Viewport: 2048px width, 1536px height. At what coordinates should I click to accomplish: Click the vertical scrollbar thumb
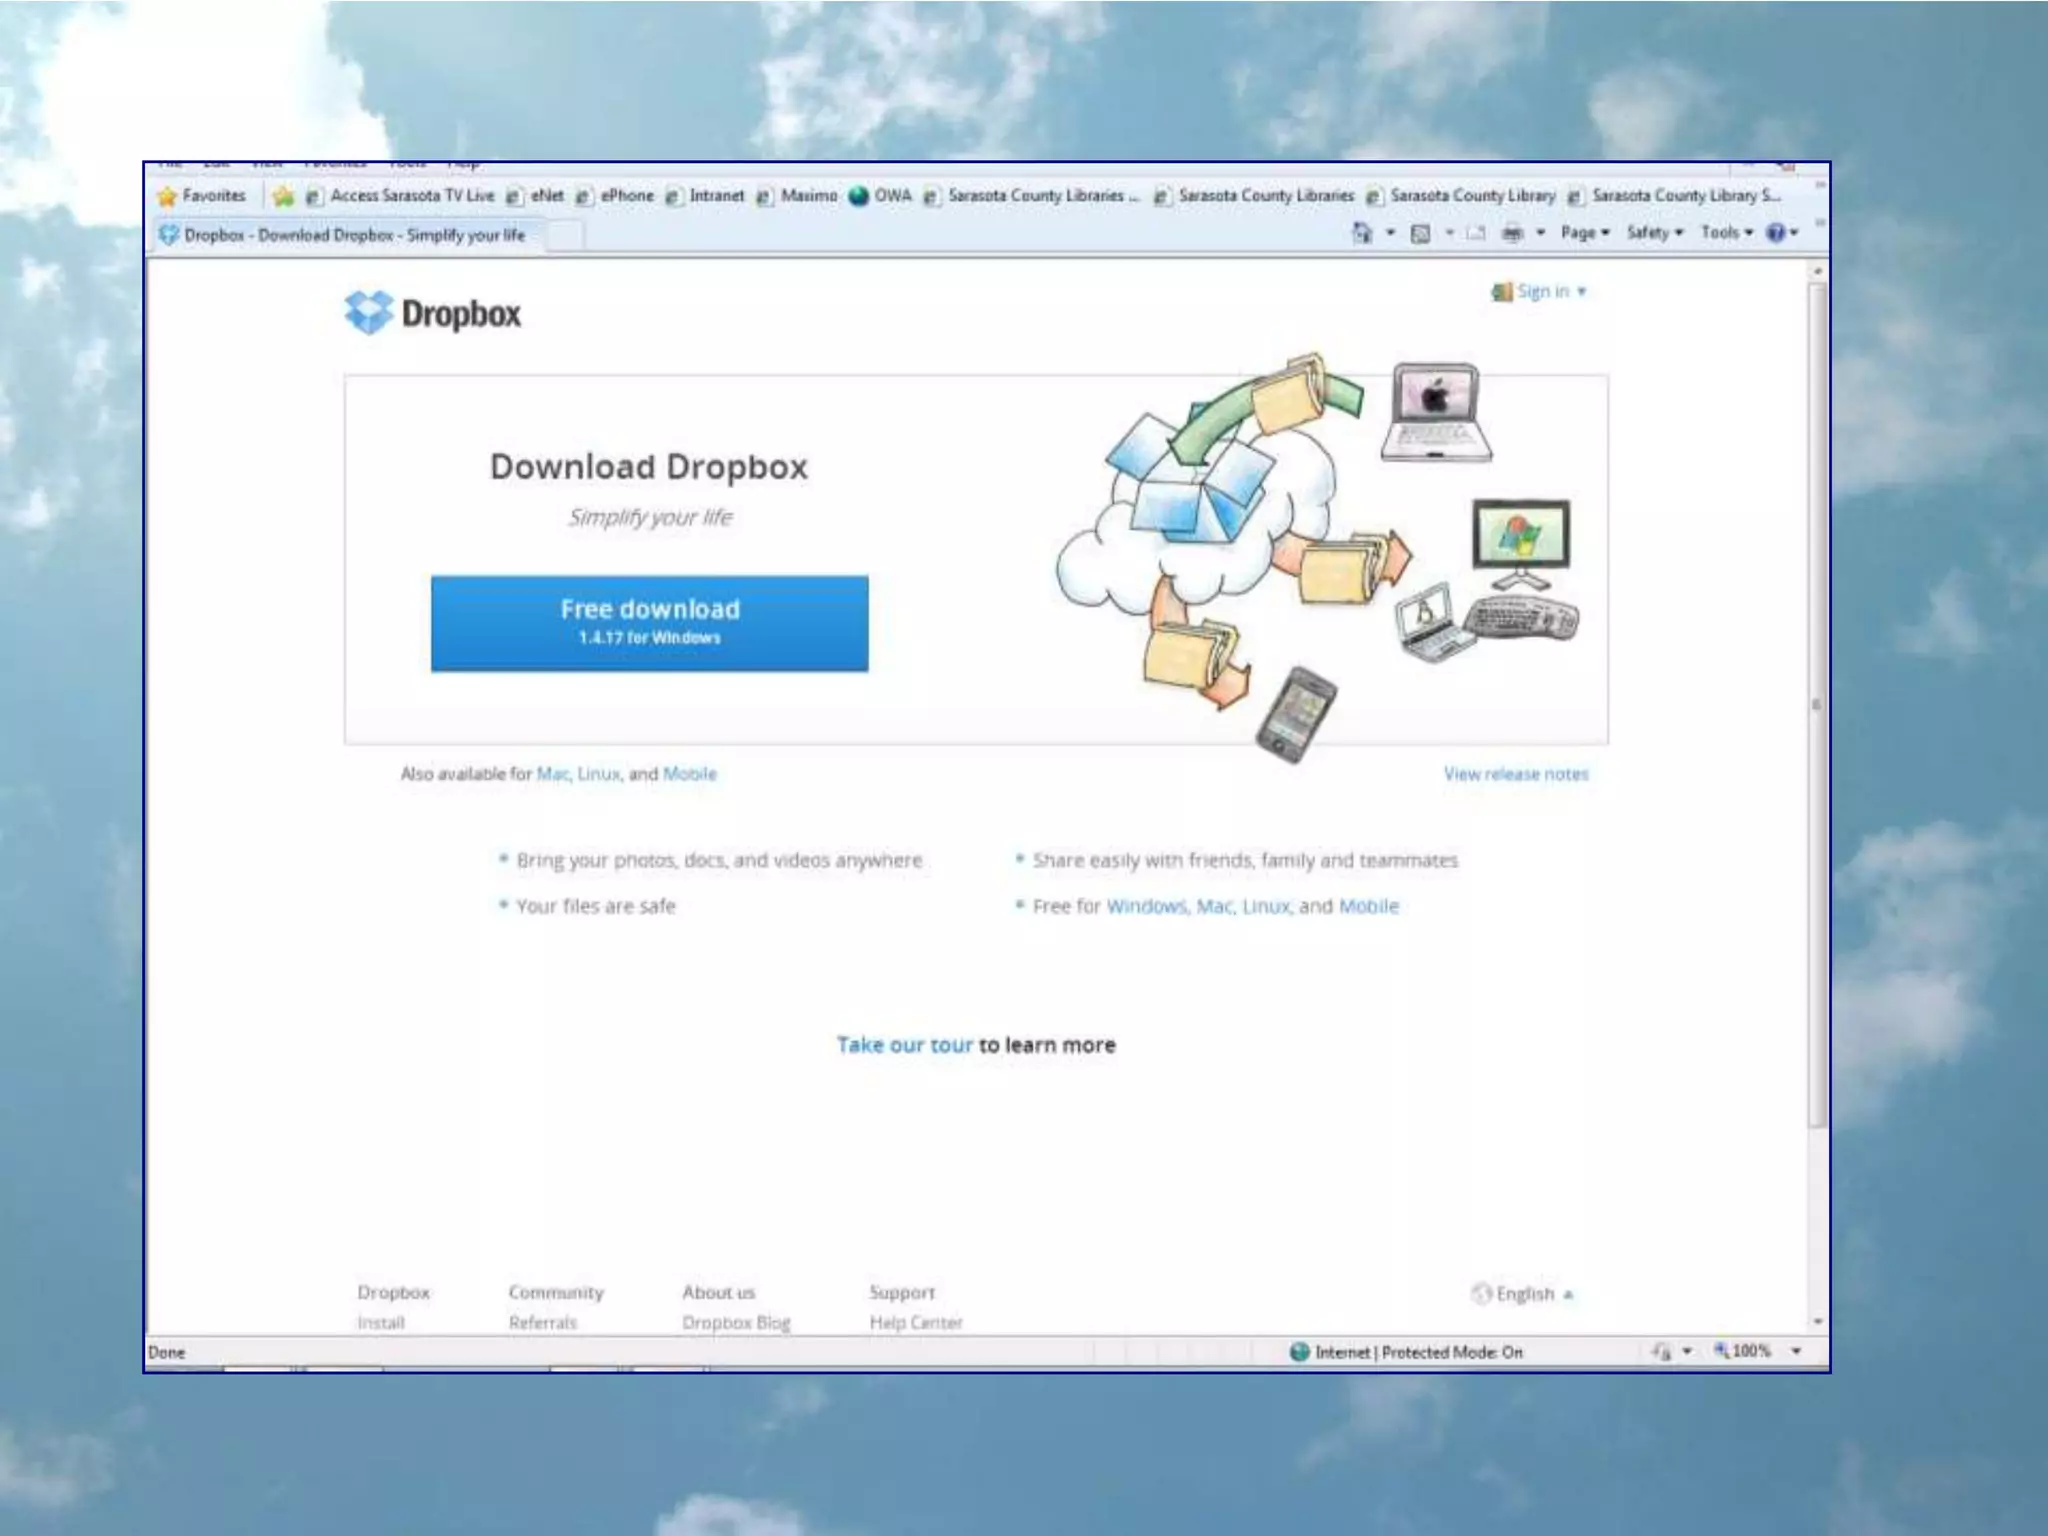pos(1817,704)
